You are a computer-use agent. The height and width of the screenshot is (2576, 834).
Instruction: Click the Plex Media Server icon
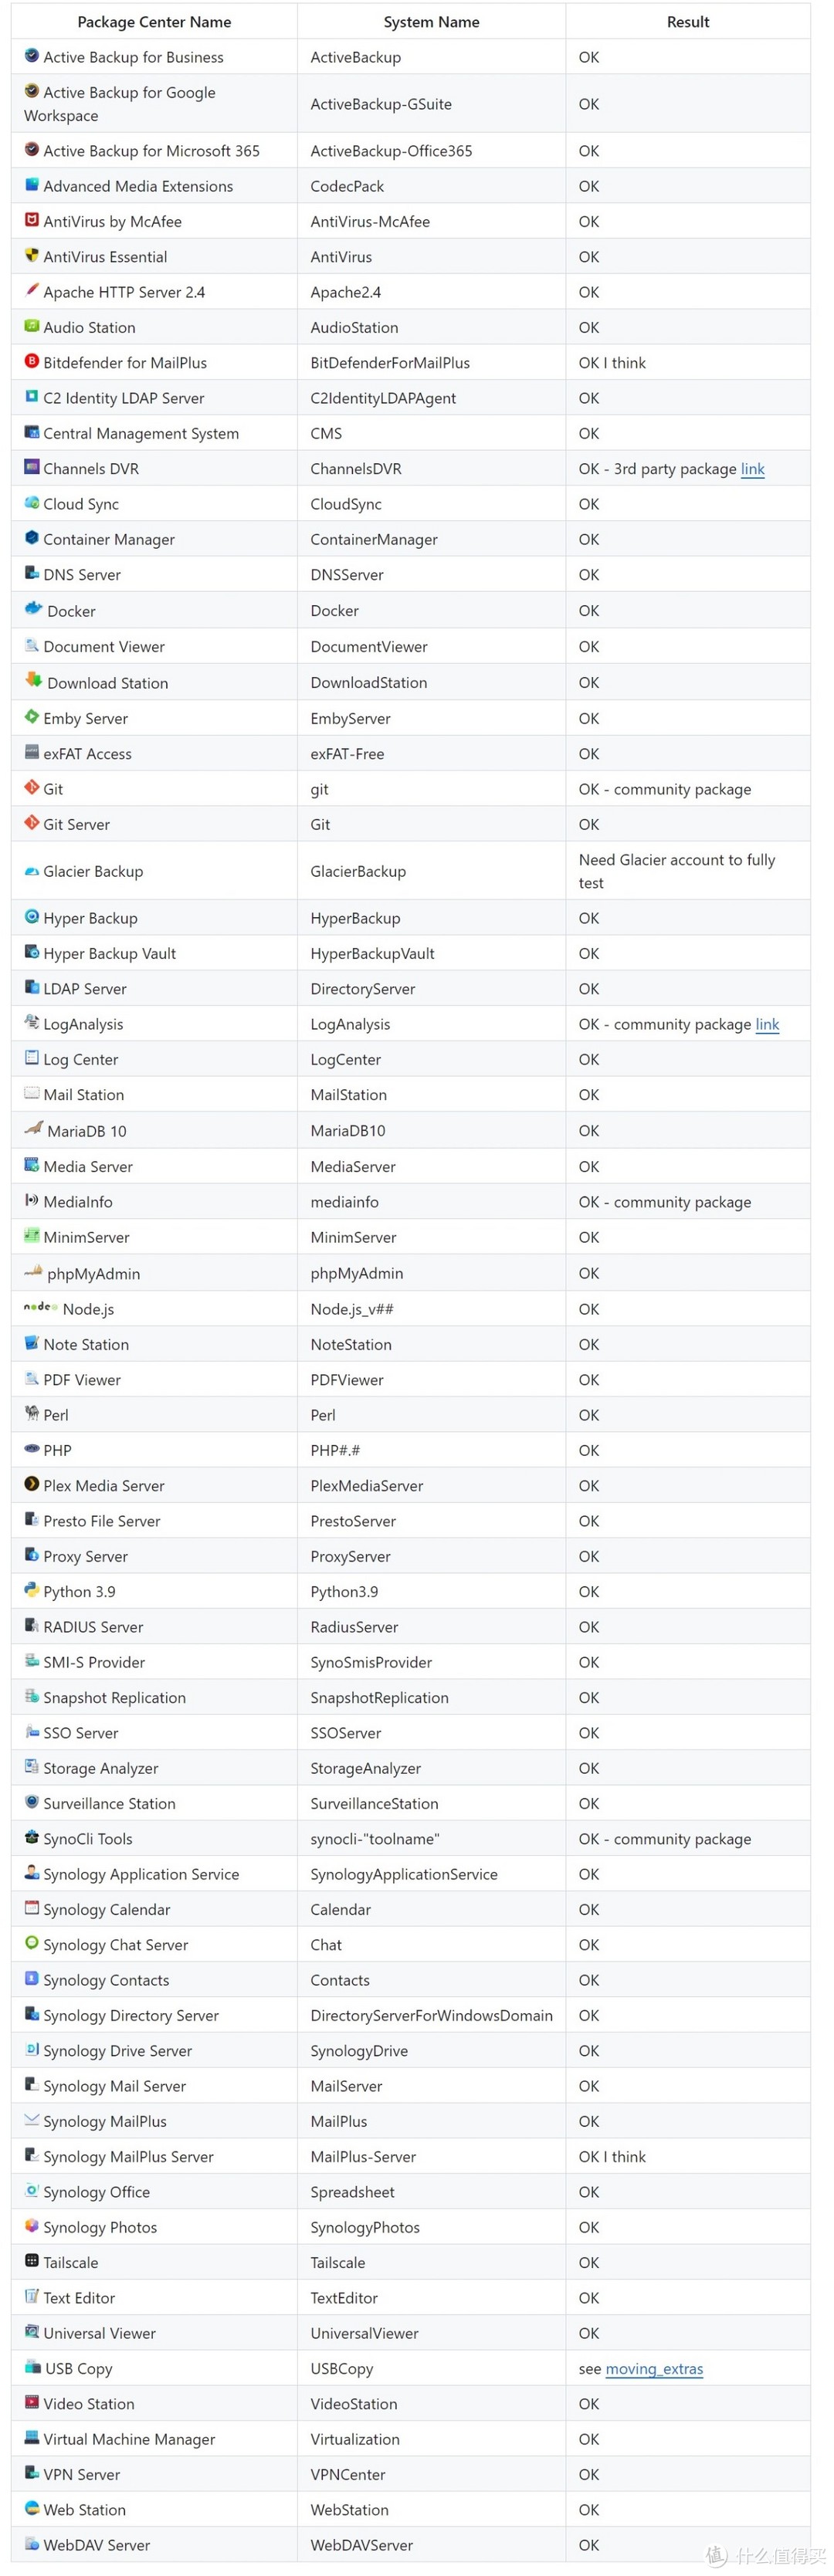click(x=32, y=1484)
